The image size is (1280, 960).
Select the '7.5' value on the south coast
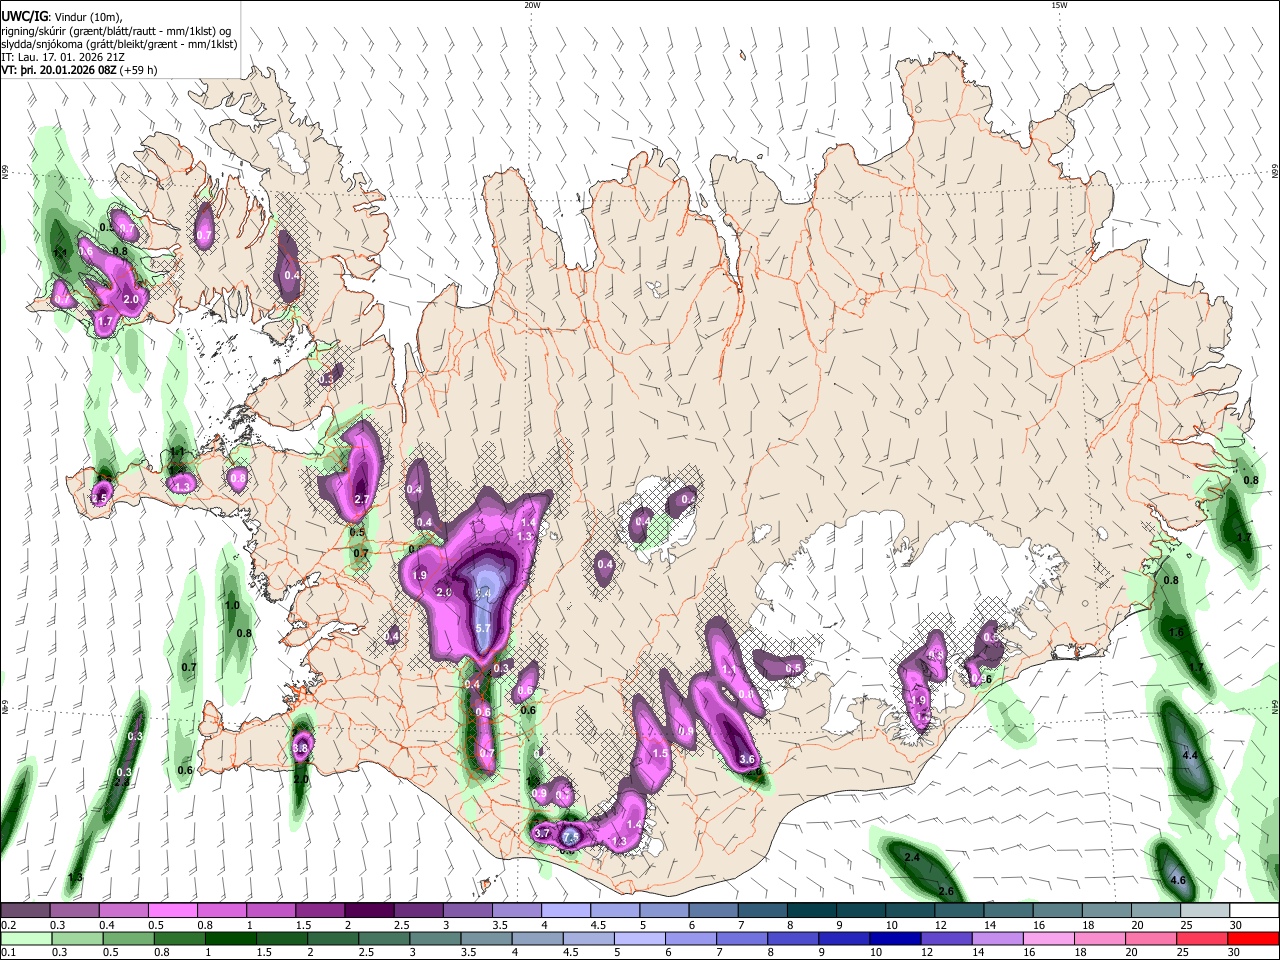coord(571,836)
